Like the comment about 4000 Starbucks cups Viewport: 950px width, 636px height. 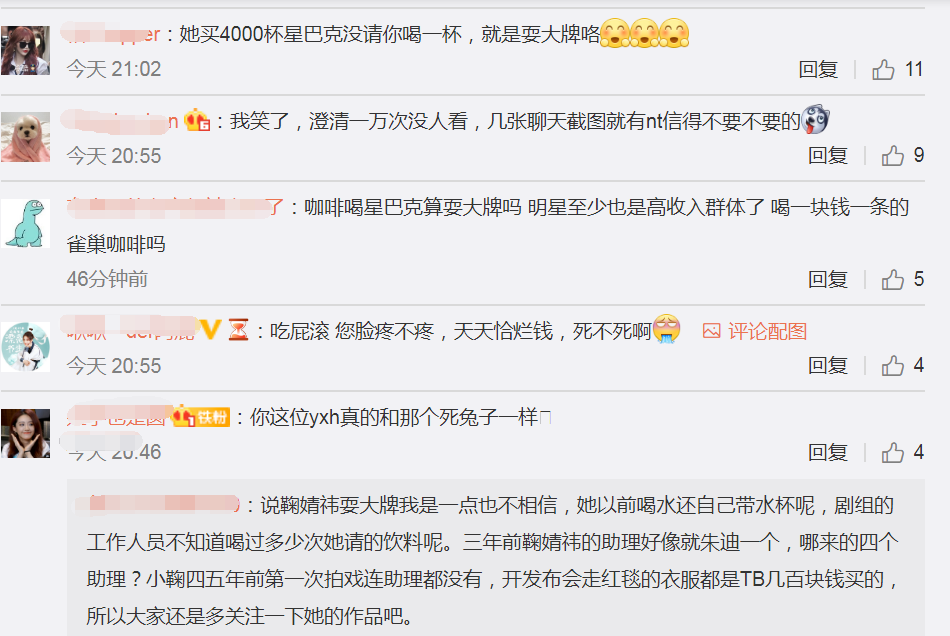[x=883, y=70]
